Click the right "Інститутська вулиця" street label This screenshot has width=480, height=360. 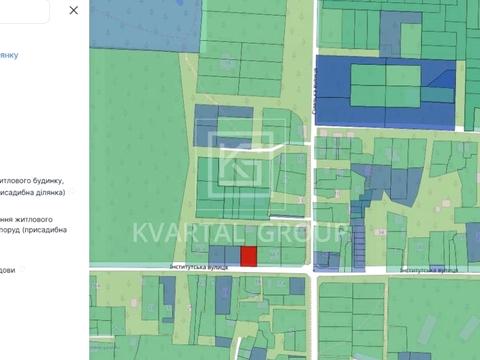(x=429, y=270)
